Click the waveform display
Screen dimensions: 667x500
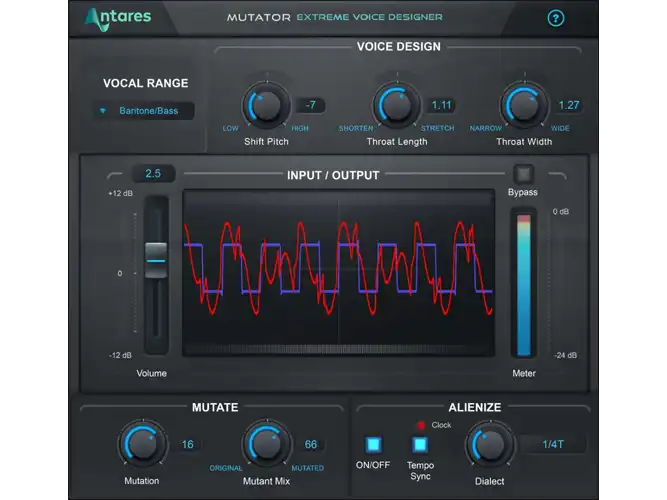point(339,272)
